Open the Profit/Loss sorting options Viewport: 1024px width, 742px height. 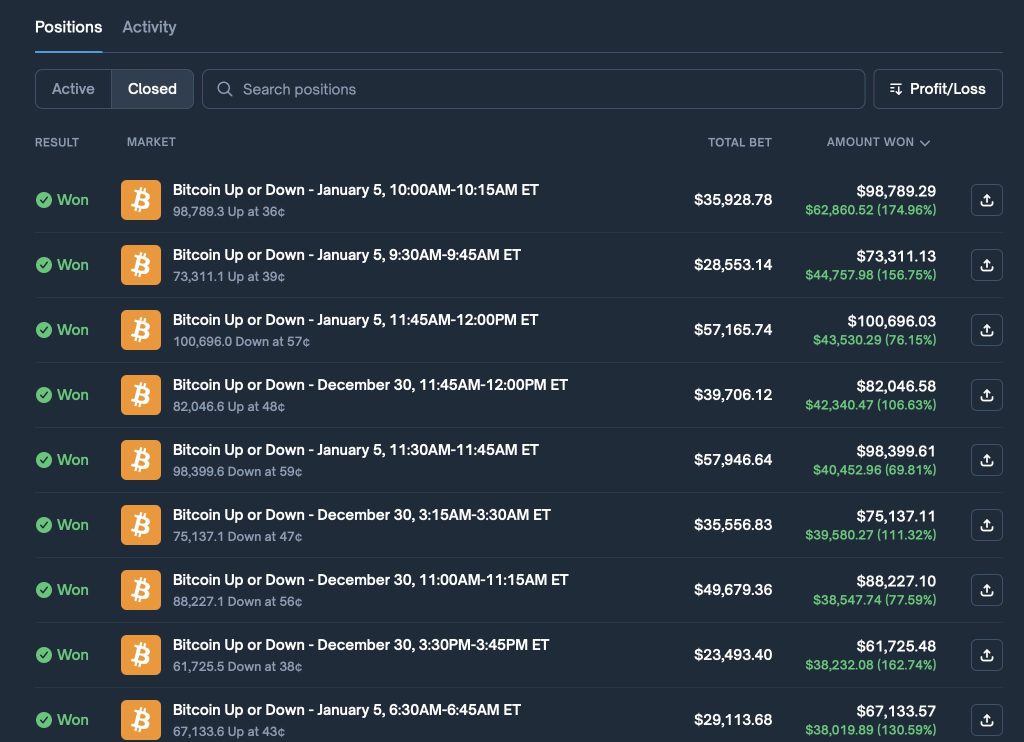point(937,89)
